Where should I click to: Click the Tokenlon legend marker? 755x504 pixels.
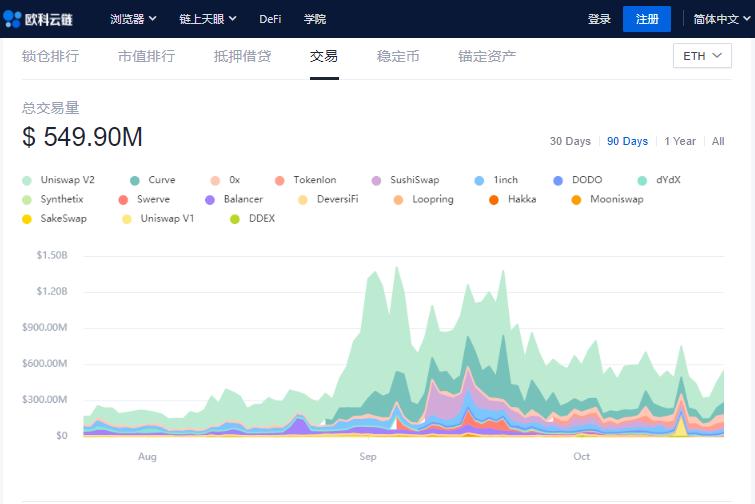coord(279,181)
